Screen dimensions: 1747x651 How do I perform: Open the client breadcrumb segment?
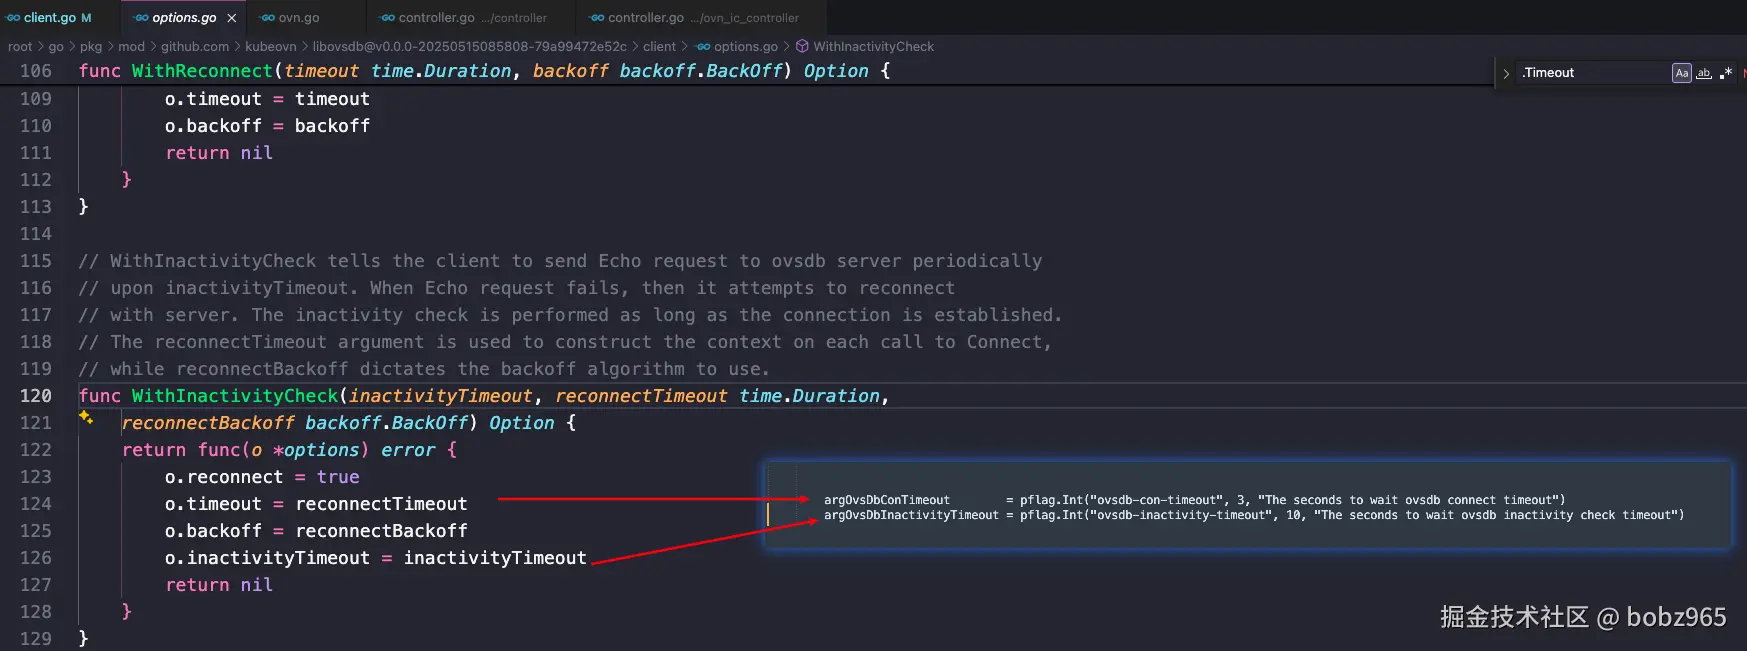[659, 46]
